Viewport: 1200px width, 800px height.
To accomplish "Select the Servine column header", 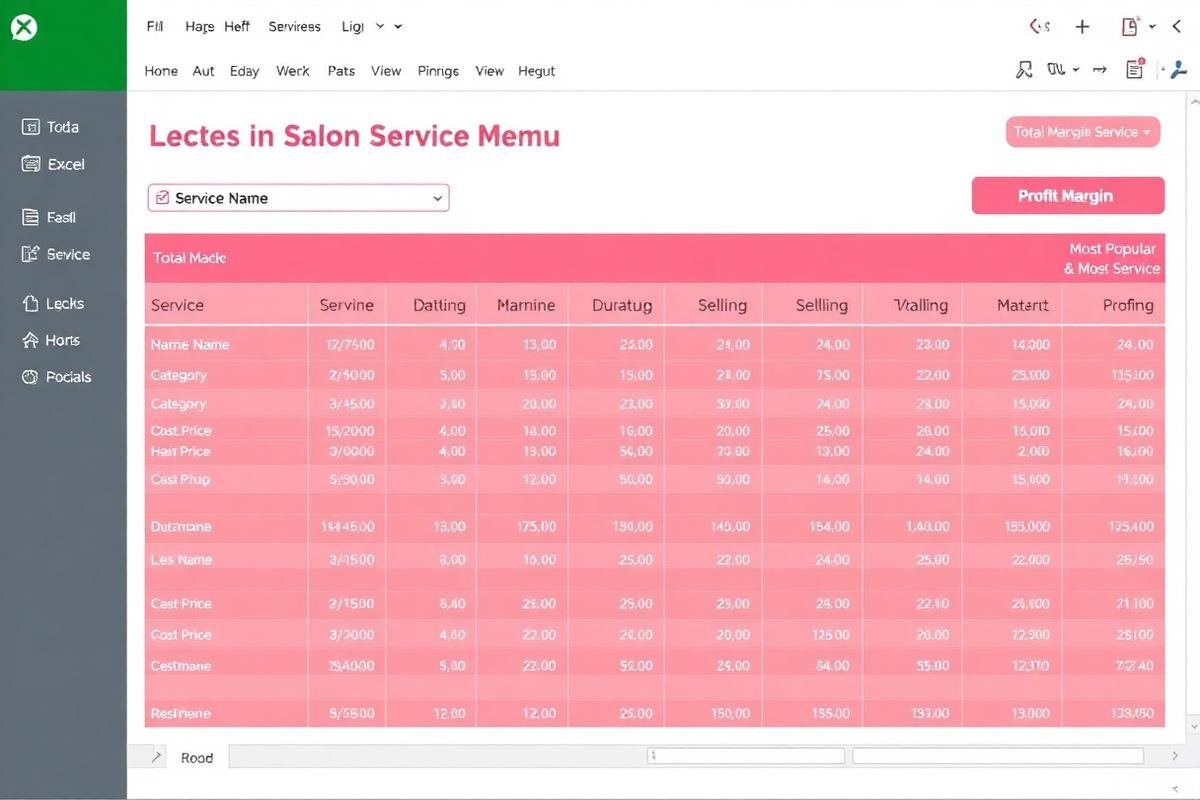I will click(346, 305).
